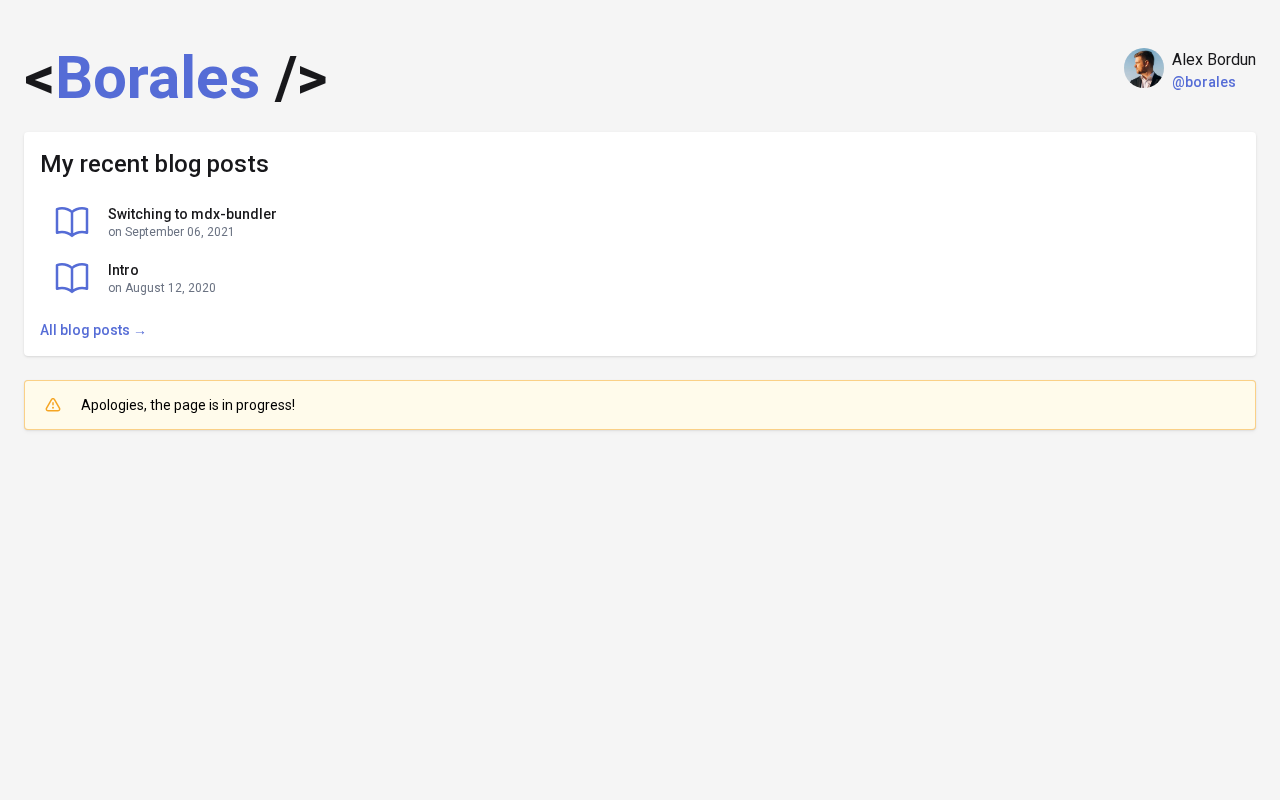The width and height of the screenshot is (1280, 800).
Task: Click the opening angle bracket of the logo
Action: [39, 79]
